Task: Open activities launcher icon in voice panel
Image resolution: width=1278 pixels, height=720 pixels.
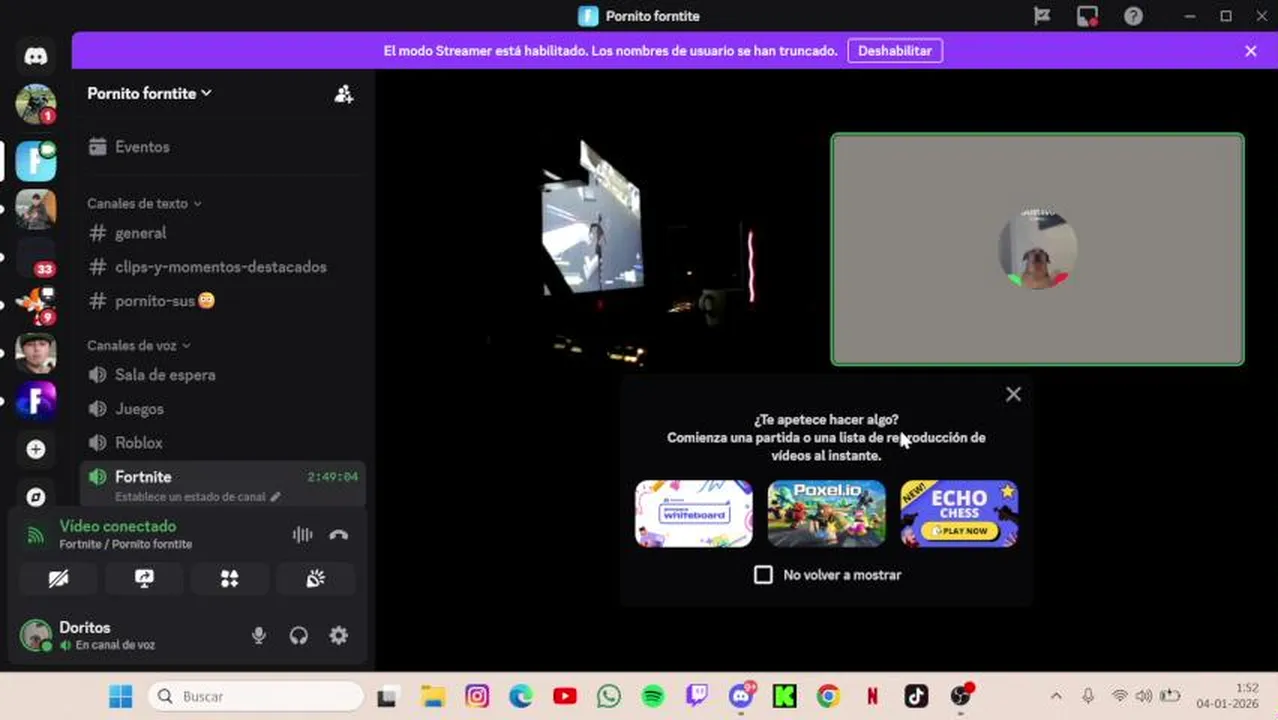Action: [x=230, y=579]
